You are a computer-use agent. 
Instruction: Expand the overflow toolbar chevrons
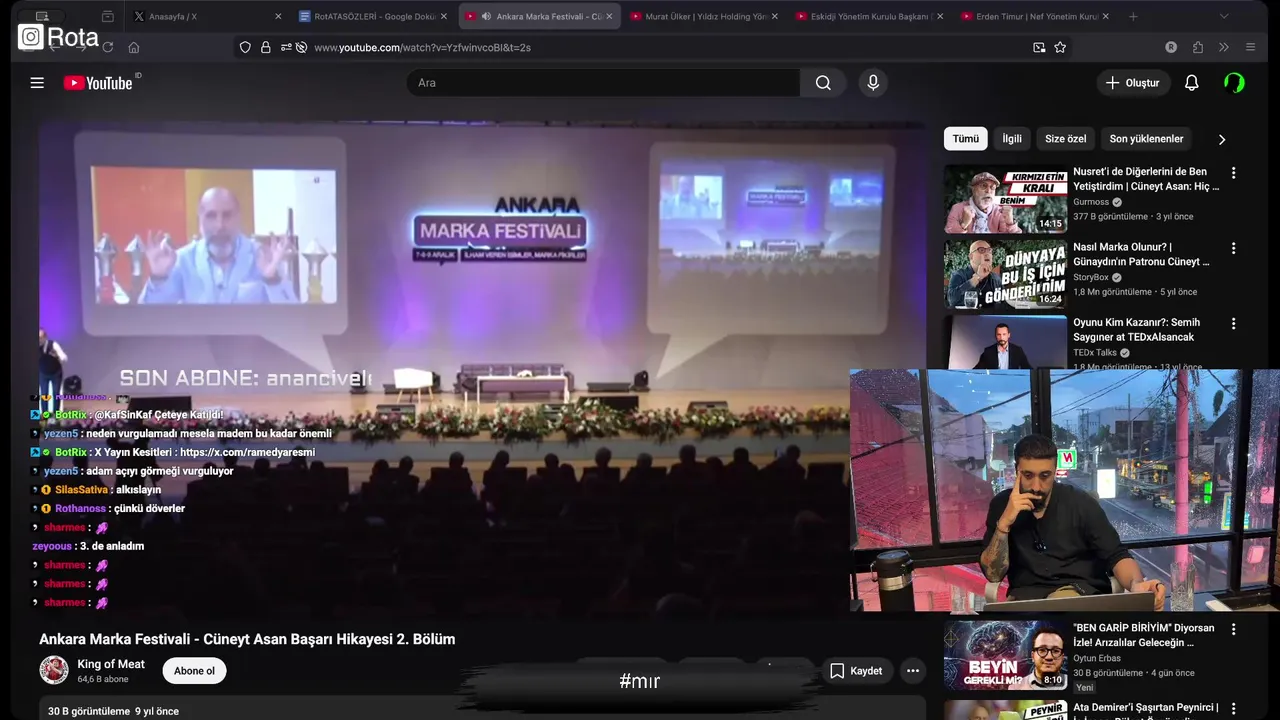click(1224, 47)
